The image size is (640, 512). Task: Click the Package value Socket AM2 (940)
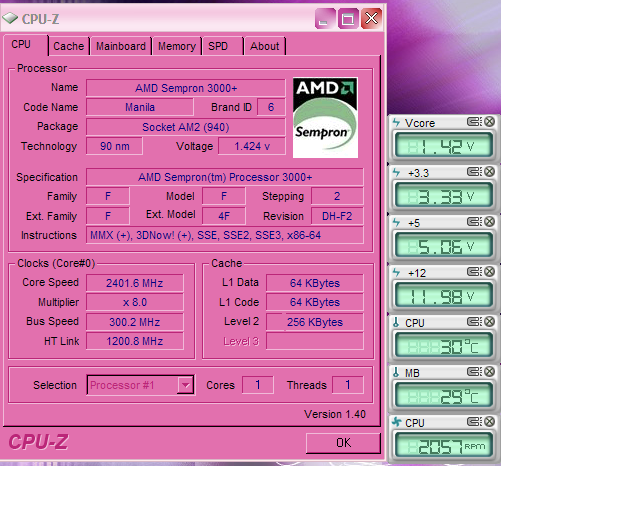pyautogui.click(x=186, y=127)
